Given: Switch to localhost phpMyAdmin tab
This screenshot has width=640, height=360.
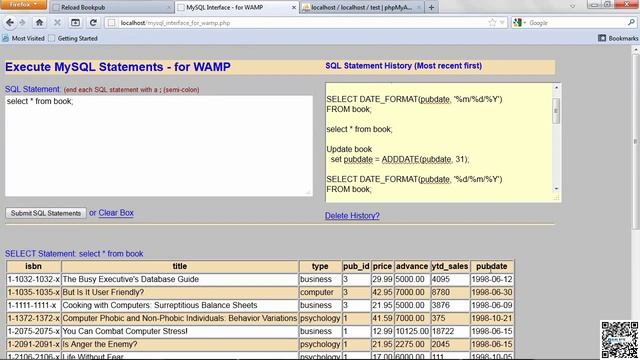Looking at the screenshot, I should (x=362, y=7).
